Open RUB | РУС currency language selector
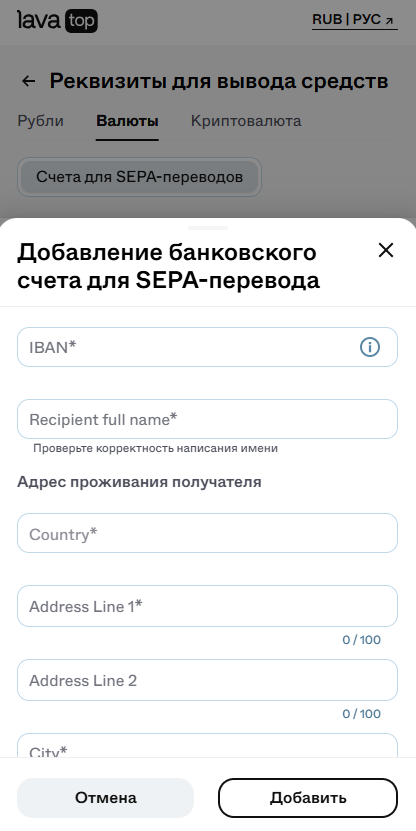This screenshot has height=831, width=416. click(355, 20)
